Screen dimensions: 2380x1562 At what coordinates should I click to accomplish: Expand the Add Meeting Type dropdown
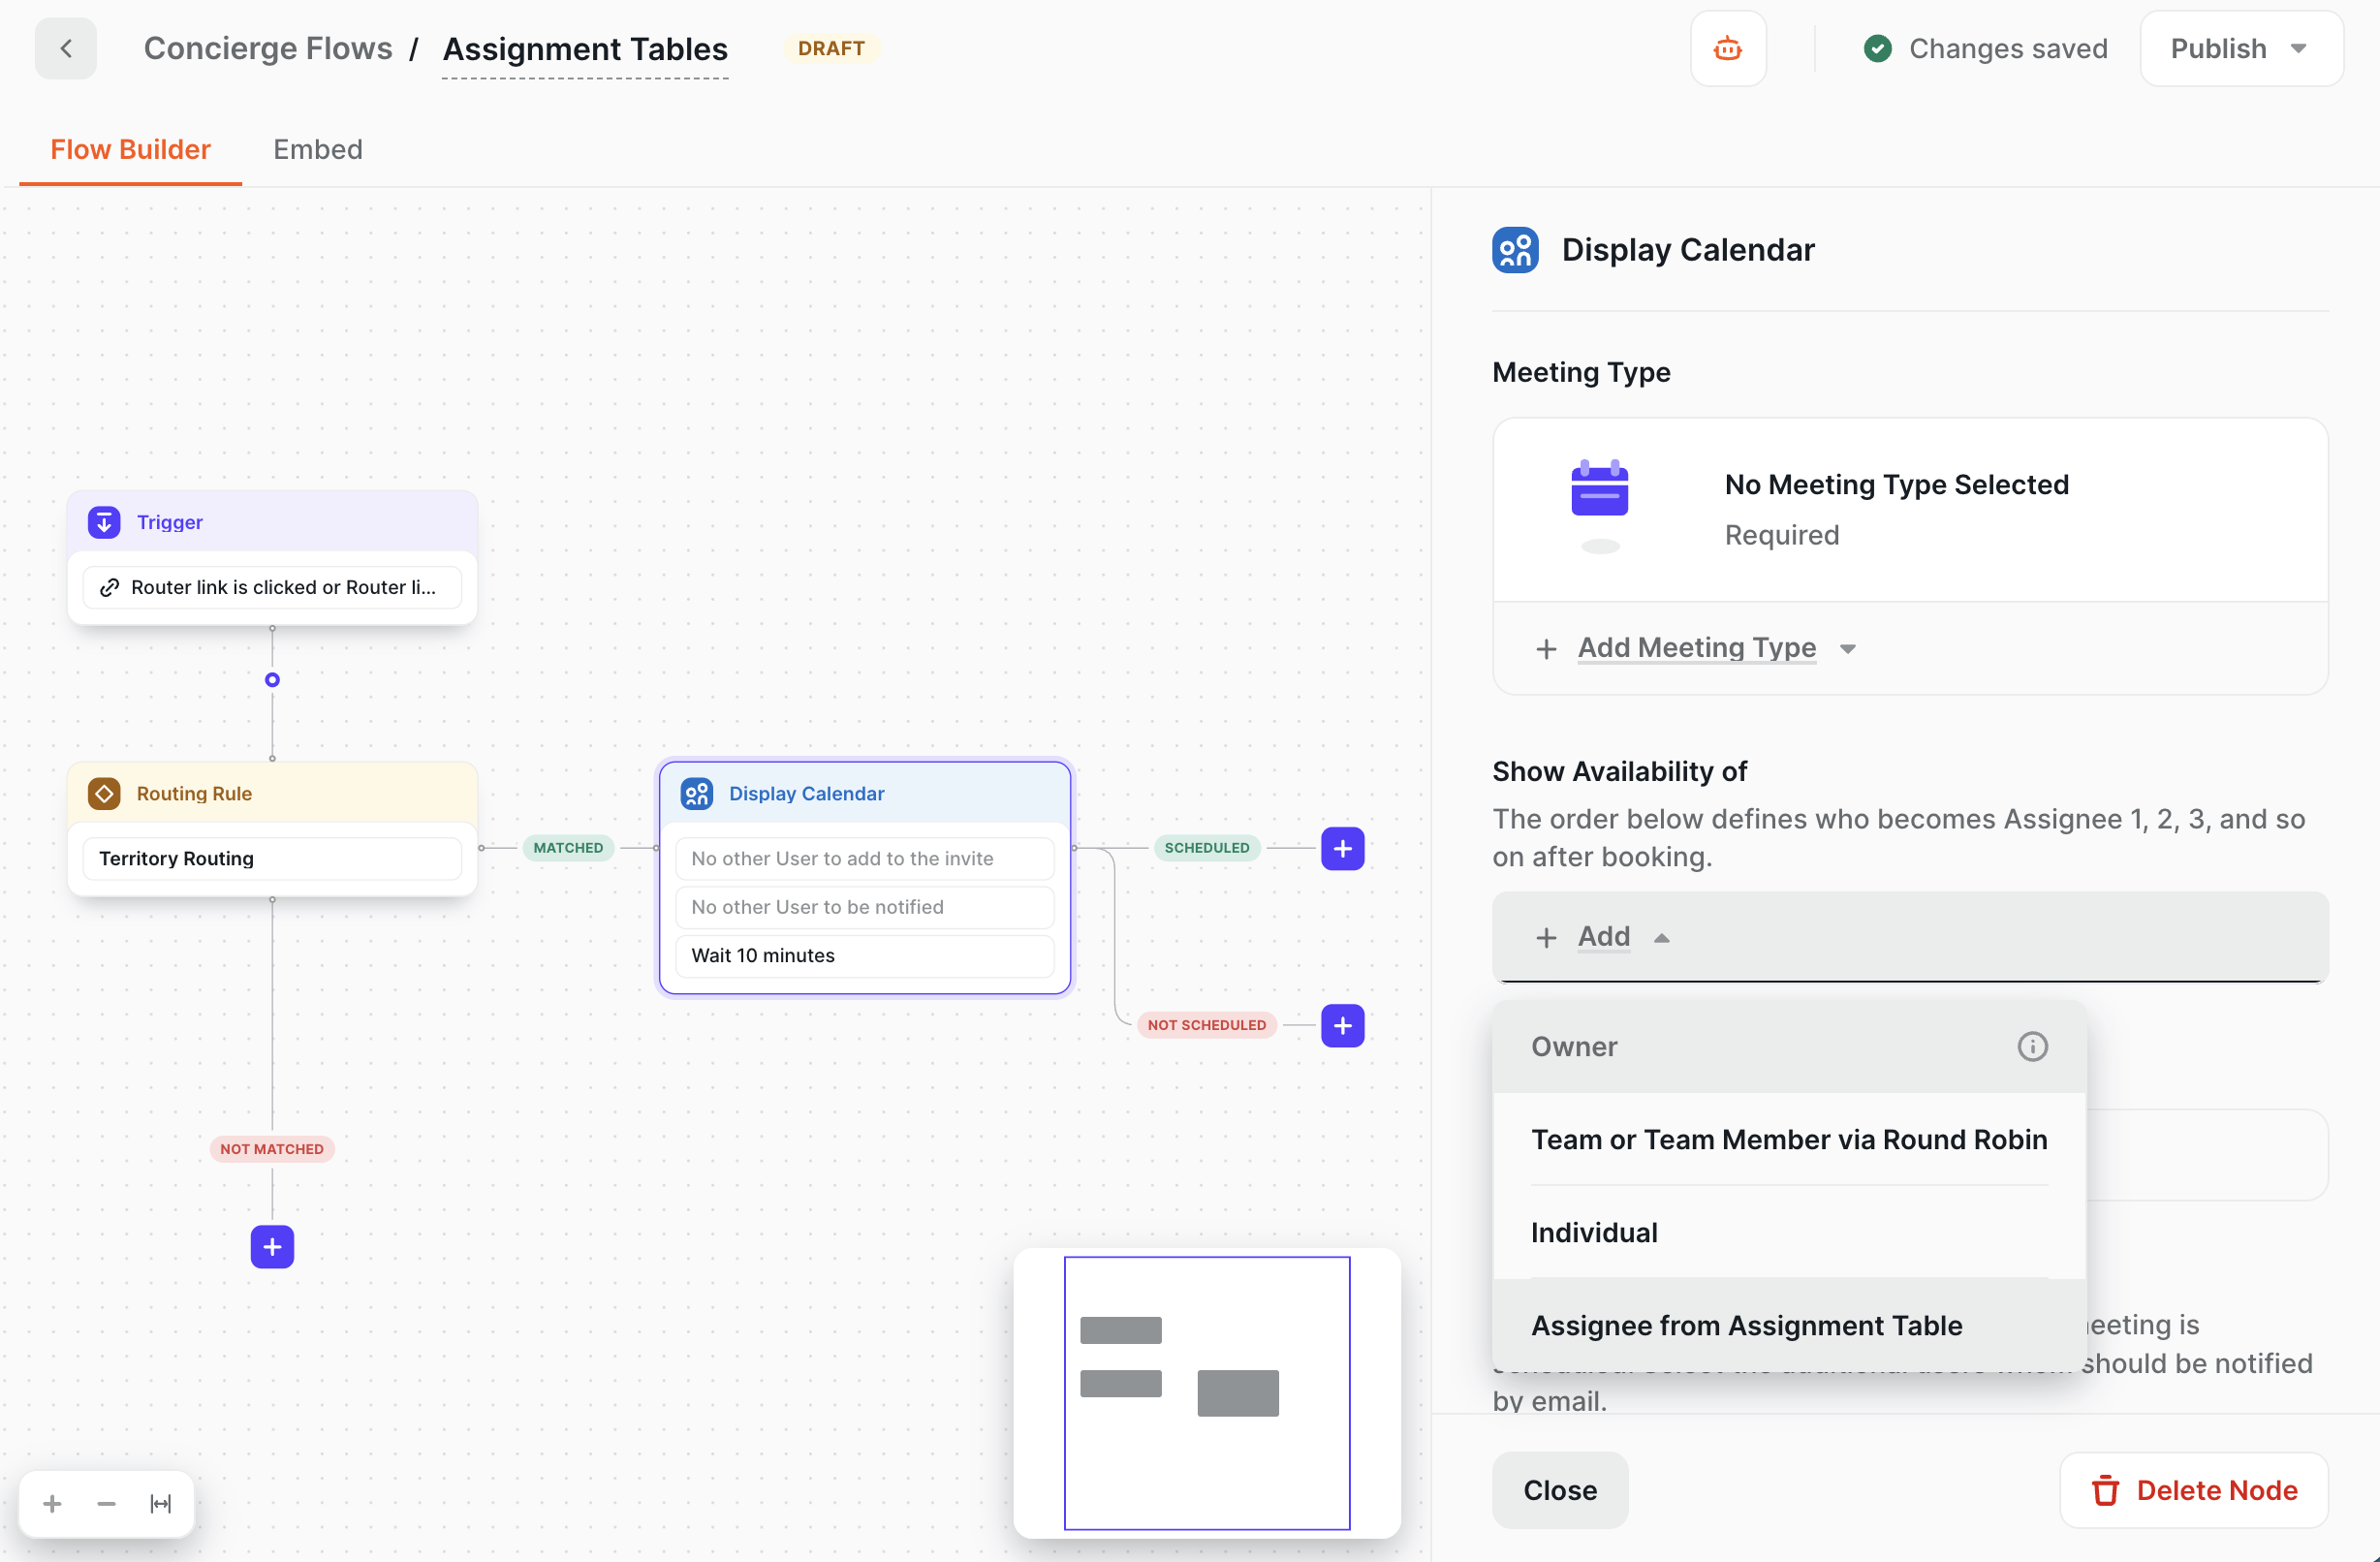pyautogui.click(x=1696, y=648)
